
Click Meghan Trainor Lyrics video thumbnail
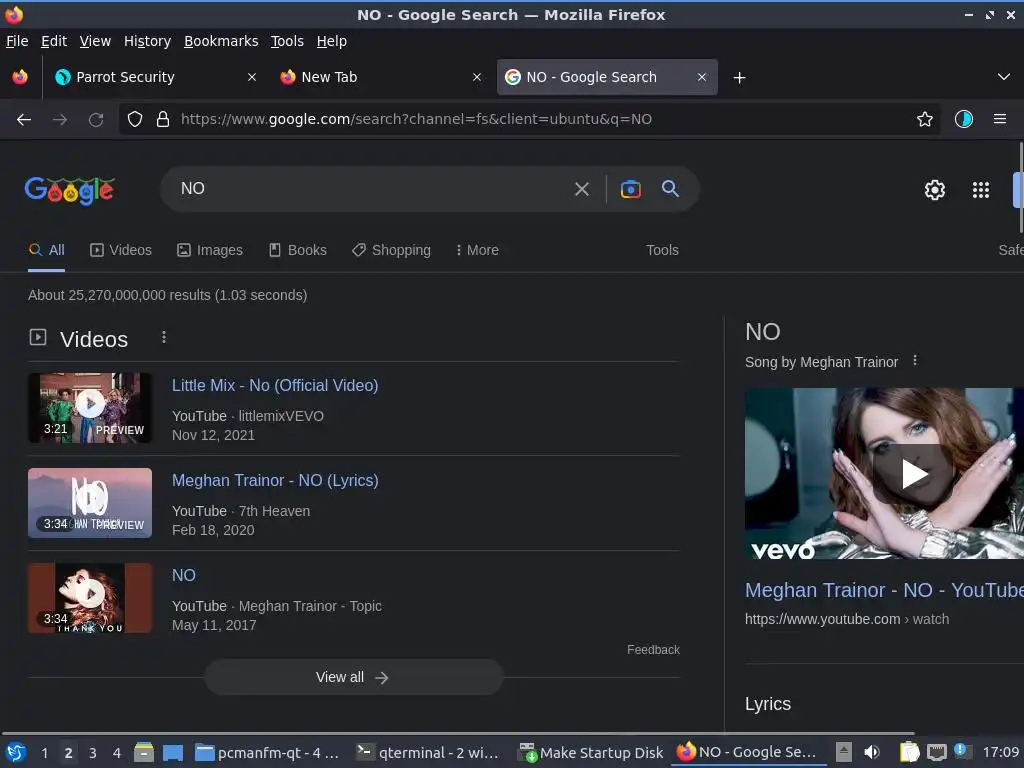90,503
